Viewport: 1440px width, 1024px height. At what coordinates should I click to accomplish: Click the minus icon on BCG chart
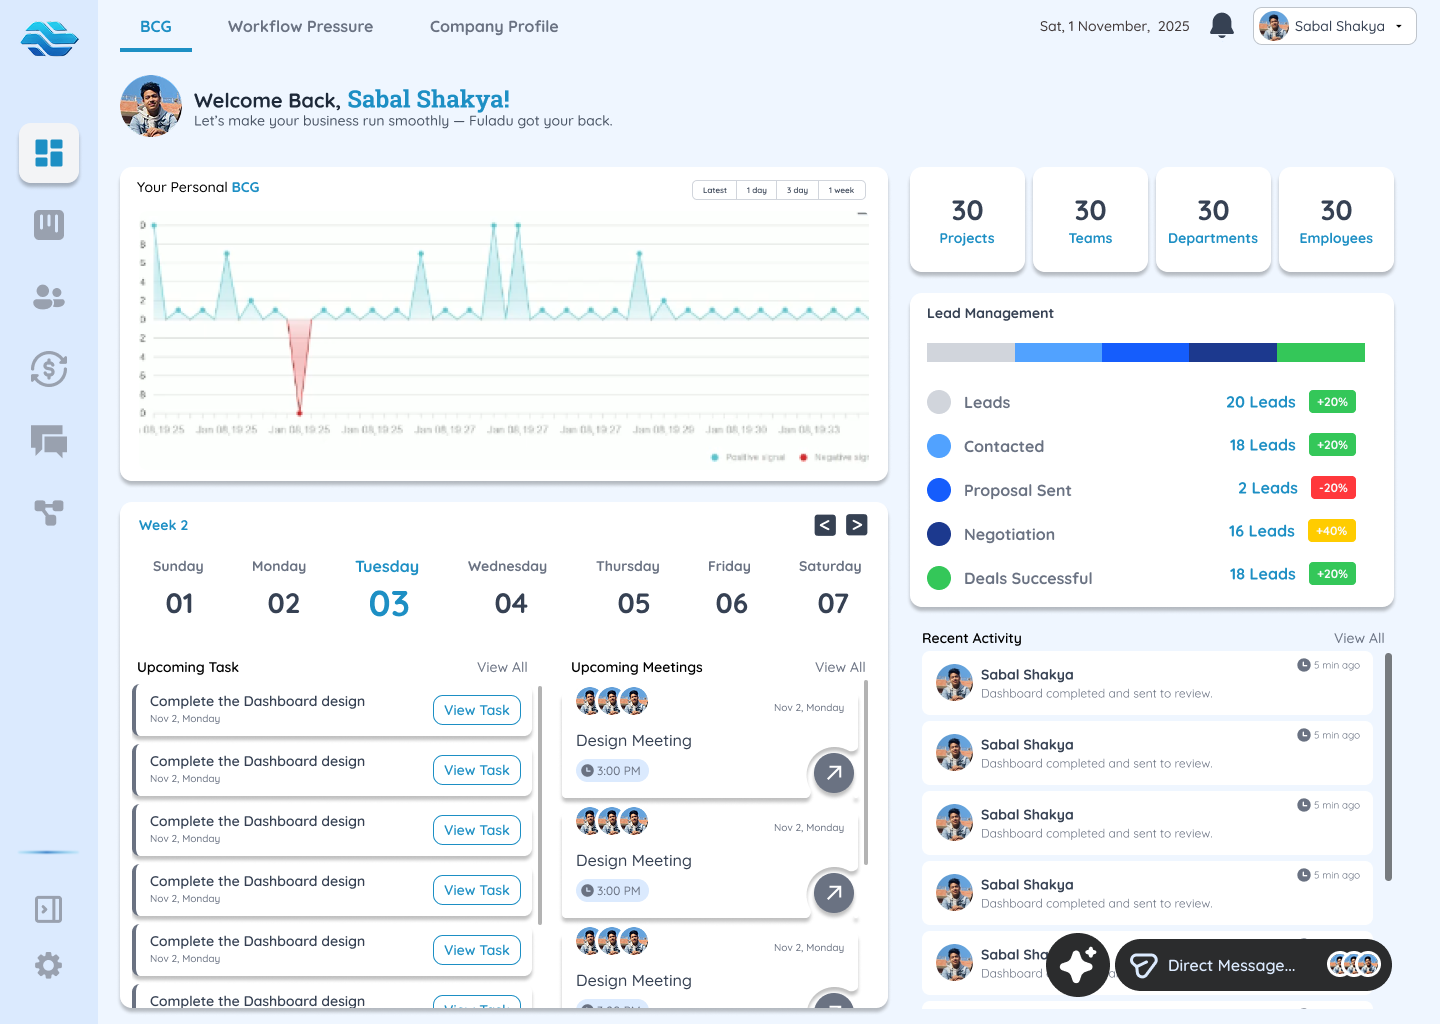[x=862, y=213]
